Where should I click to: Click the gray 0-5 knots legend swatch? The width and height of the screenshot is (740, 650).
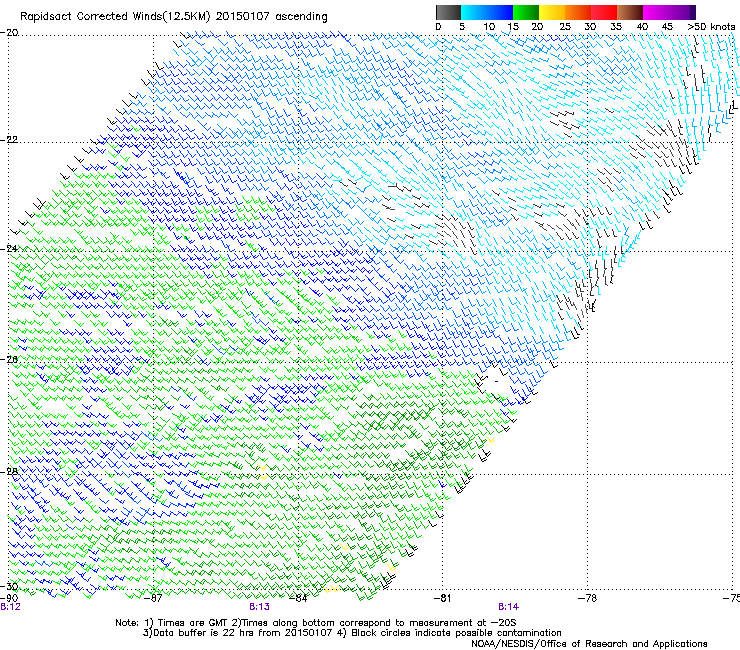pyautogui.click(x=448, y=12)
